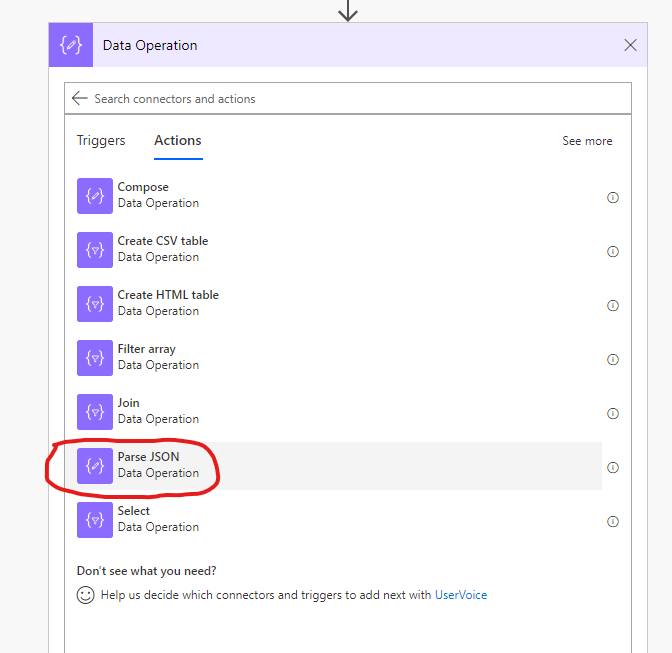The height and width of the screenshot is (653, 672).
Task: Click the Compose action icon
Action: (95, 196)
